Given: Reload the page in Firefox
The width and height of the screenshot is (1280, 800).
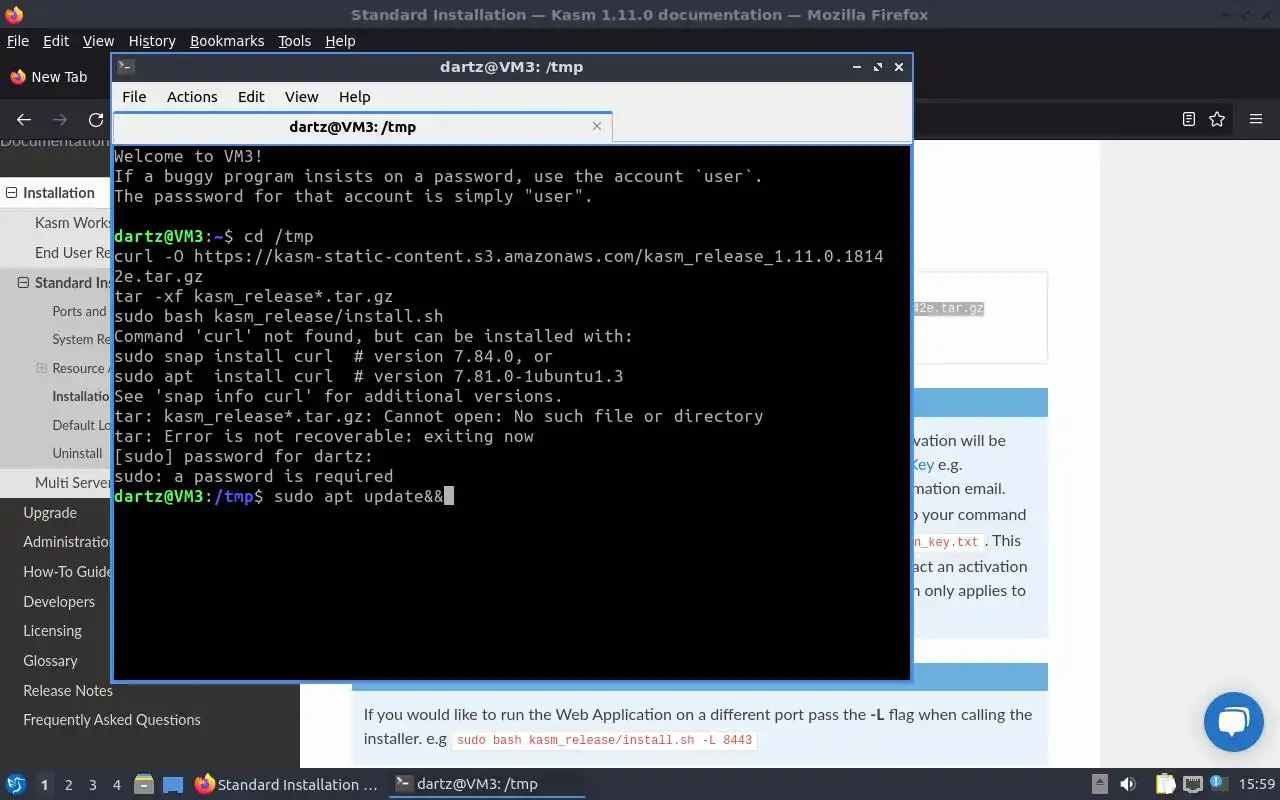Looking at the screenshot, I should click(96, 119).
